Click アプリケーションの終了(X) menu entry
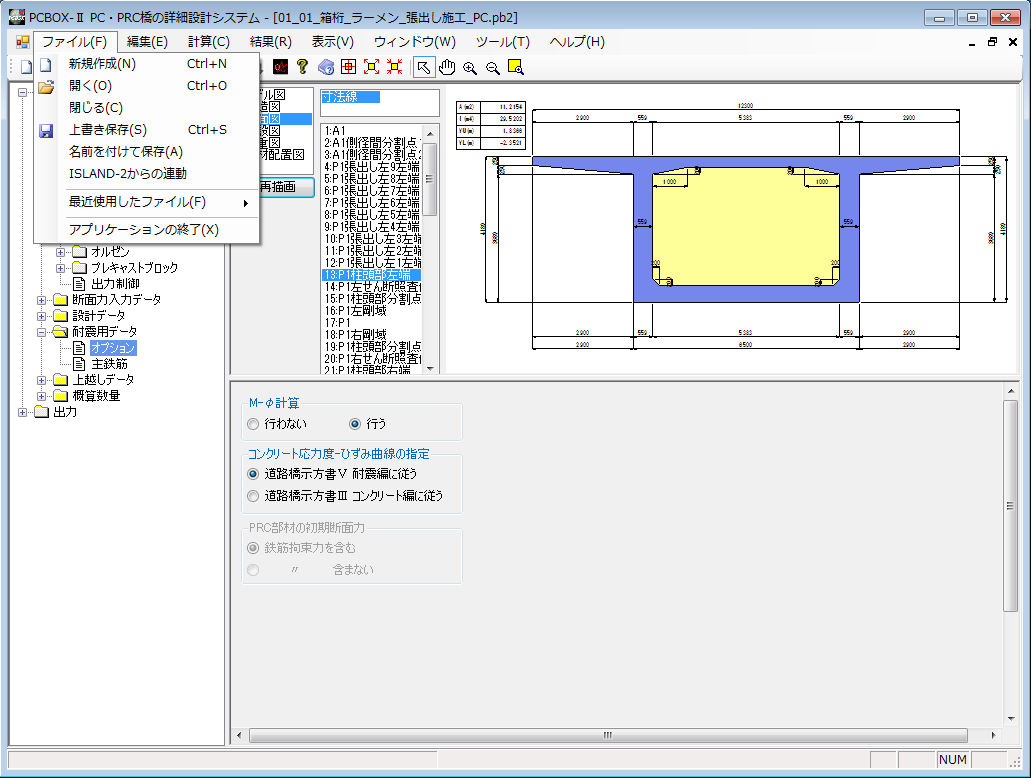The image size is (1031, 778). pyautogui.click(x=143, y=230)
